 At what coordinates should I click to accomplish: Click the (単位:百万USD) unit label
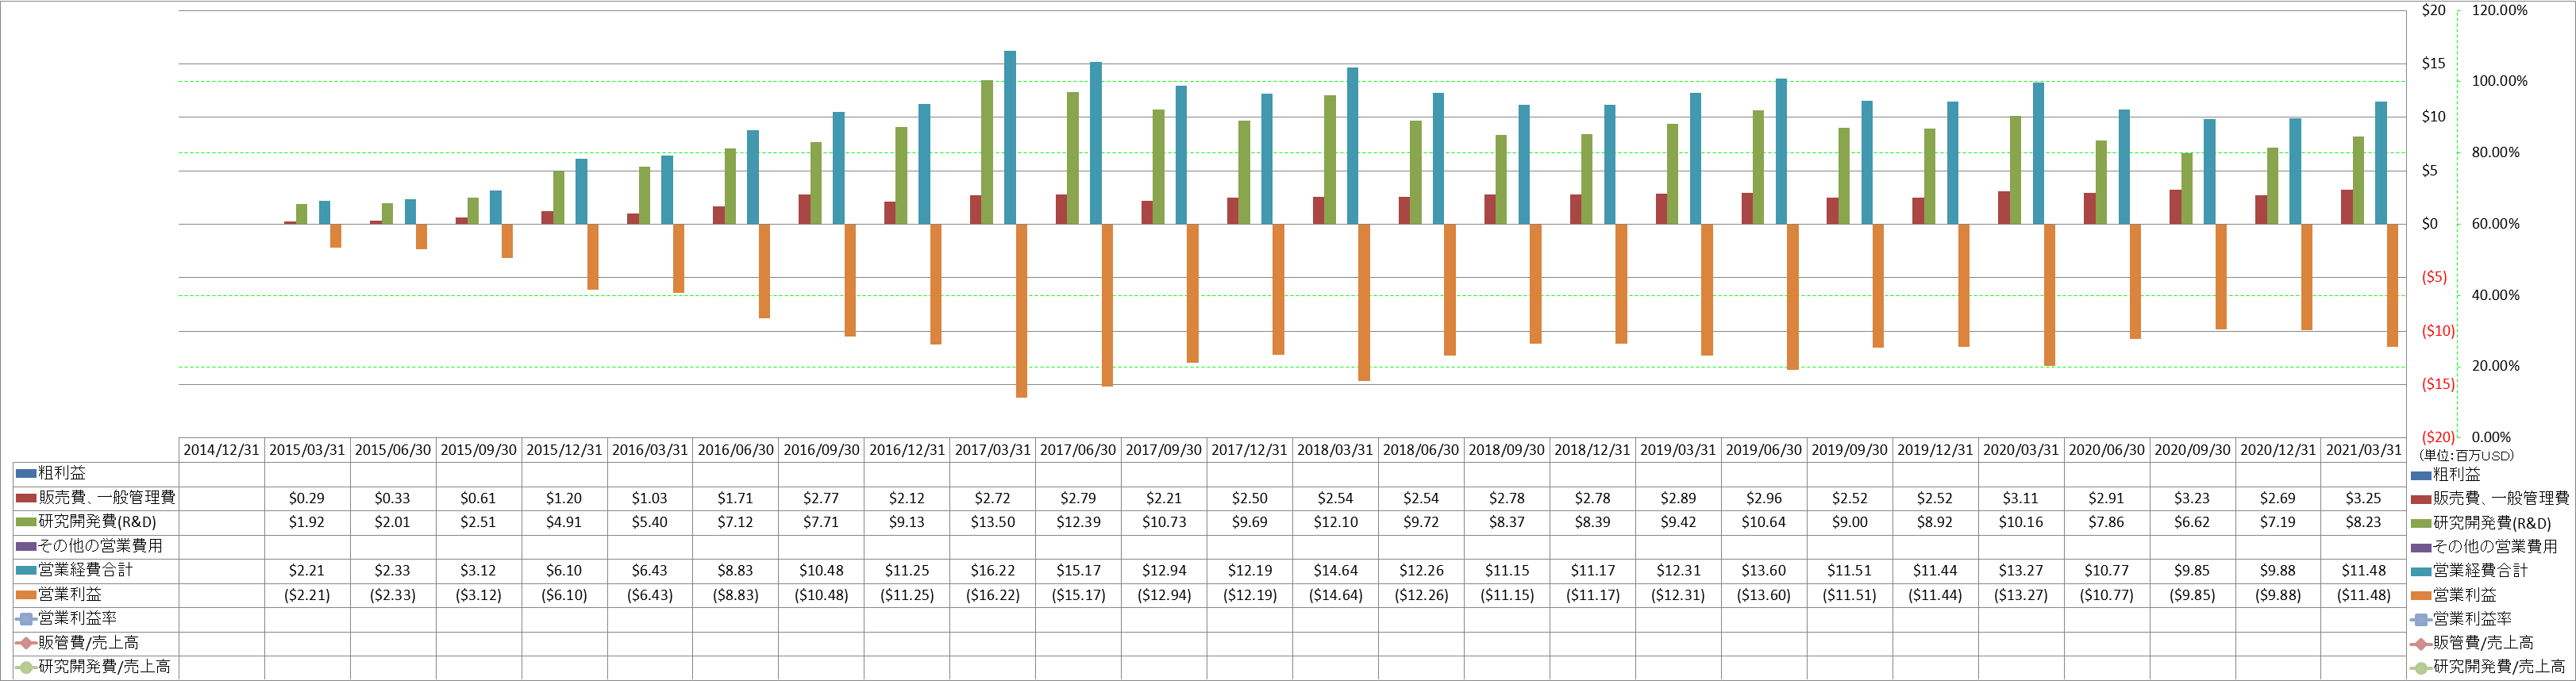click(x=2465, y=456)
